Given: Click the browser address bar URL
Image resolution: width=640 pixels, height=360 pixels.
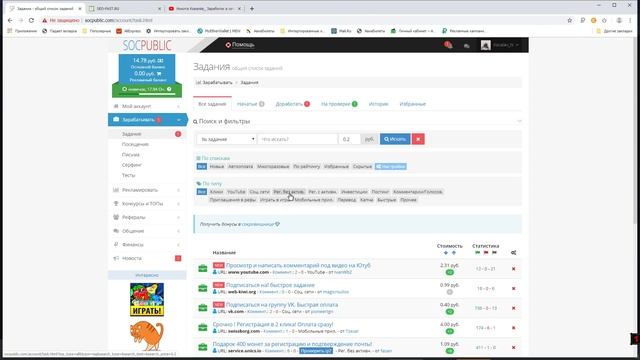Looking at the screenshot, I should pos(119,20).
